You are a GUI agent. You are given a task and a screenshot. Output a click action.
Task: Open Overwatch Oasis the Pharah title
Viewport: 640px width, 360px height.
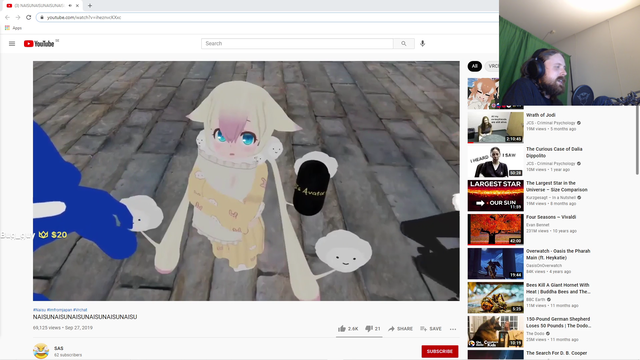pos(558,254)
